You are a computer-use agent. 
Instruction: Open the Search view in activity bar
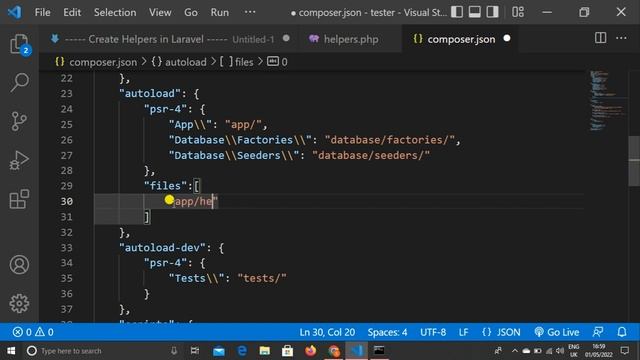(19, 83)
